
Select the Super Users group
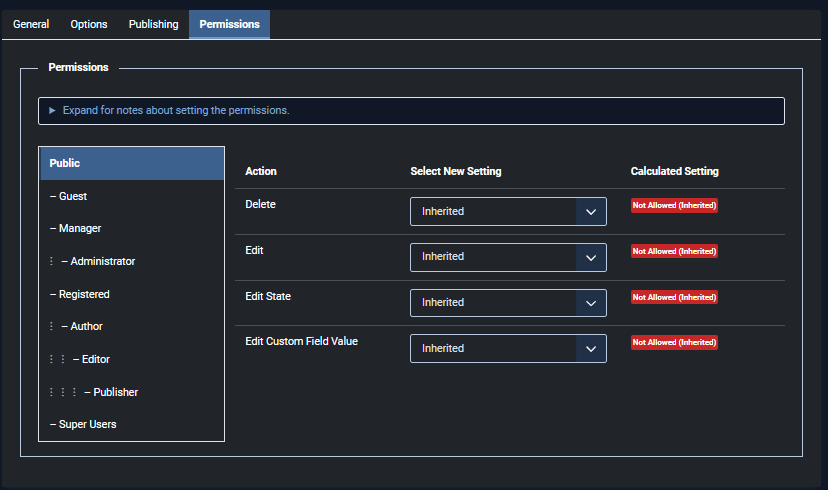[88, 424]
